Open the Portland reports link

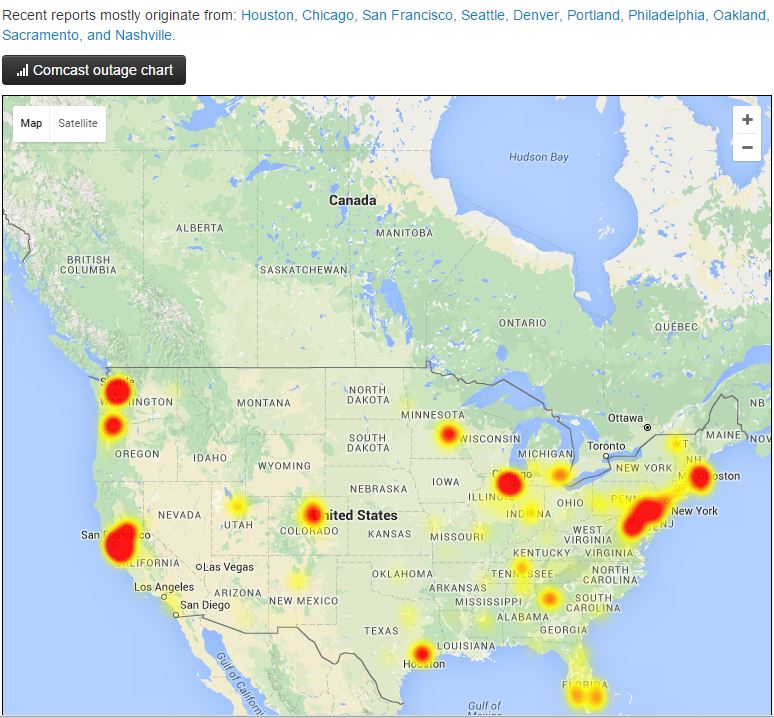(x=593, y=15)
